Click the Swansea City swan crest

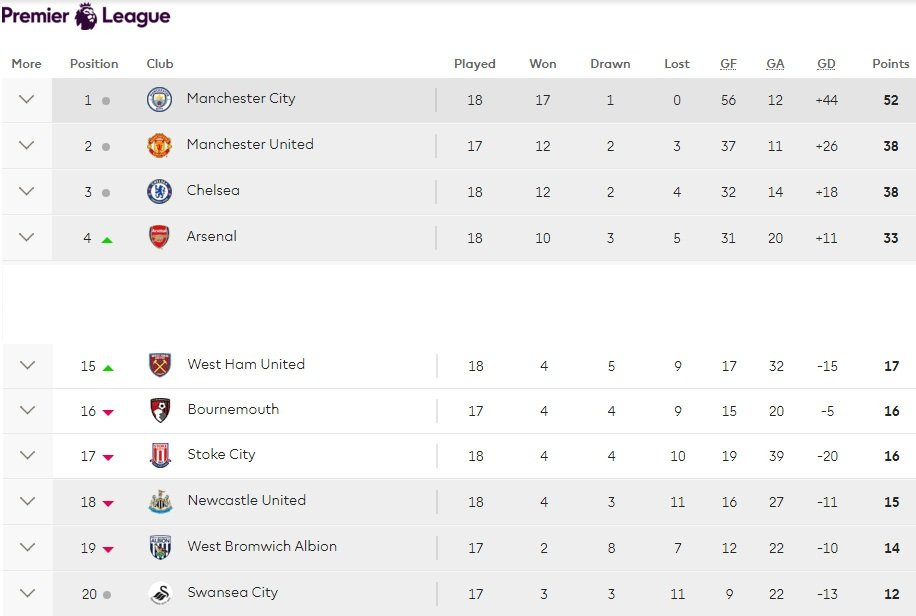[160, 593]
